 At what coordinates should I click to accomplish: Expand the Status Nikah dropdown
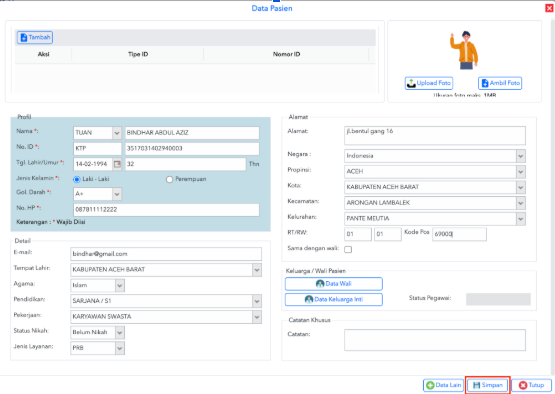click(120, 332)
